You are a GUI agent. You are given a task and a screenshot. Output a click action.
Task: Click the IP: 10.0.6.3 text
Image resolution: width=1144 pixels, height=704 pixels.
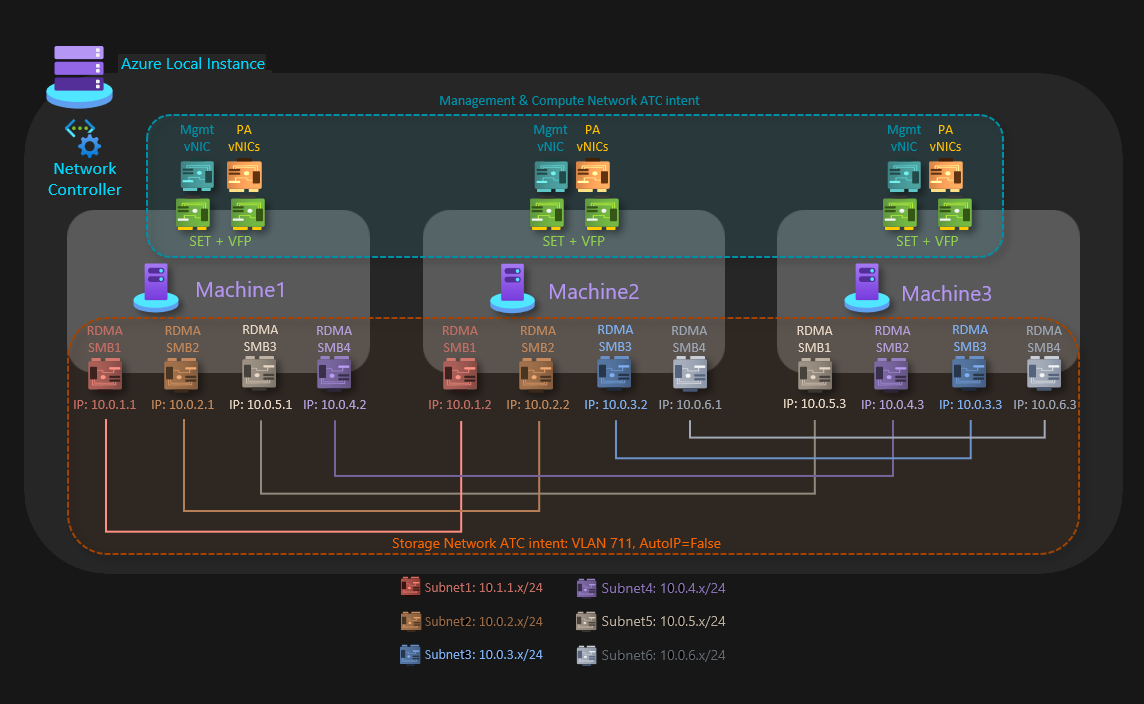click(x=1045, y=404)
